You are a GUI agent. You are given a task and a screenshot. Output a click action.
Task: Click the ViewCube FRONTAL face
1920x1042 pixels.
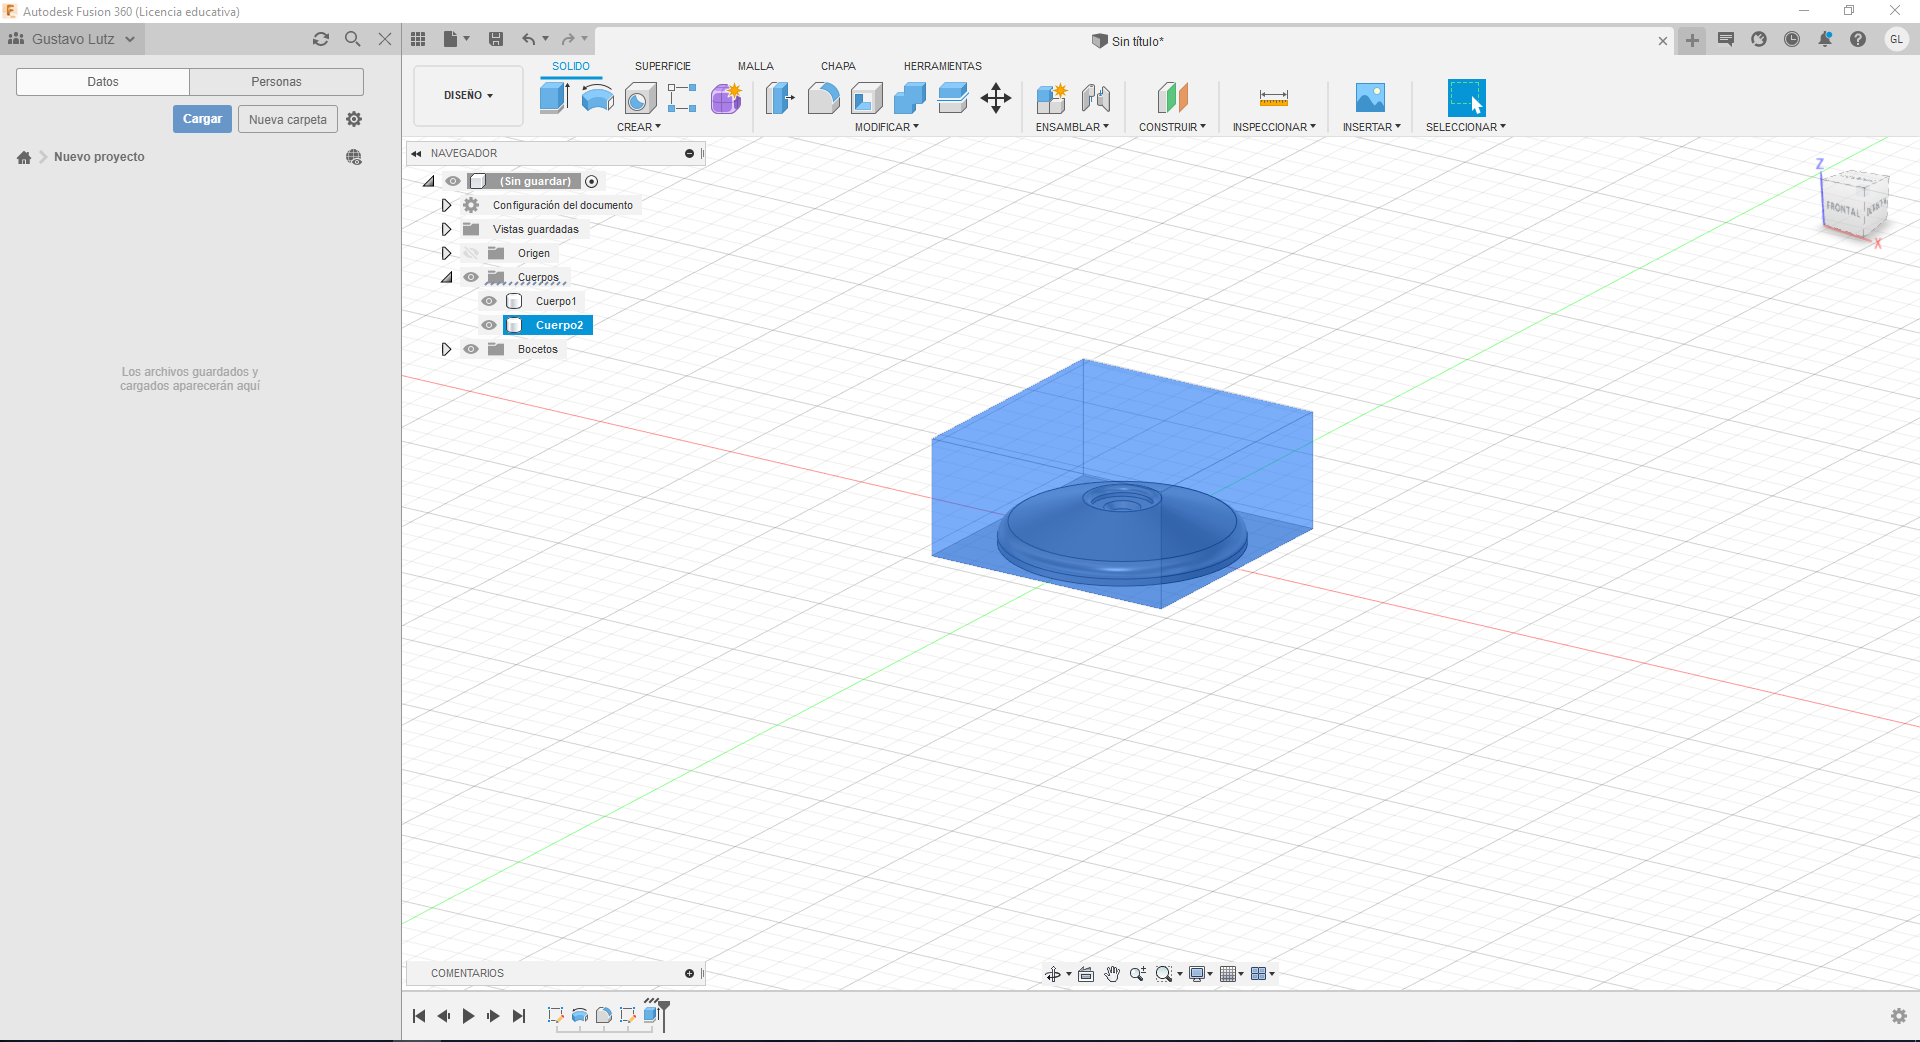1842,207
